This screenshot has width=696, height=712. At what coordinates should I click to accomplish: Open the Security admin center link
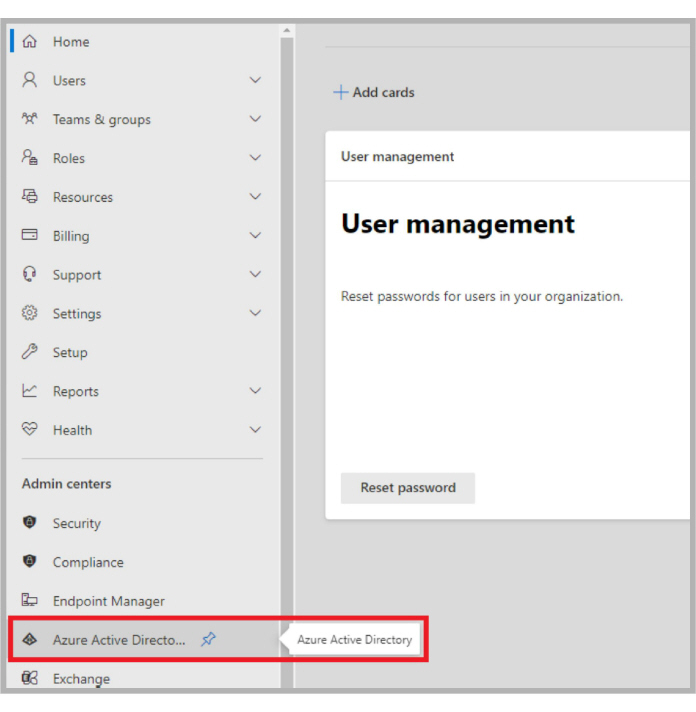click(143, 523)
